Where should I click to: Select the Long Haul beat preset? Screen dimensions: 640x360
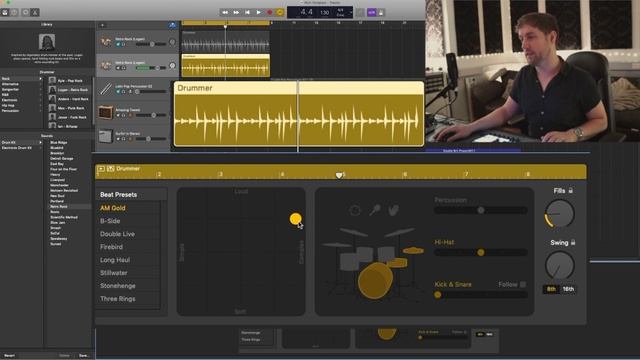point(115,260)
